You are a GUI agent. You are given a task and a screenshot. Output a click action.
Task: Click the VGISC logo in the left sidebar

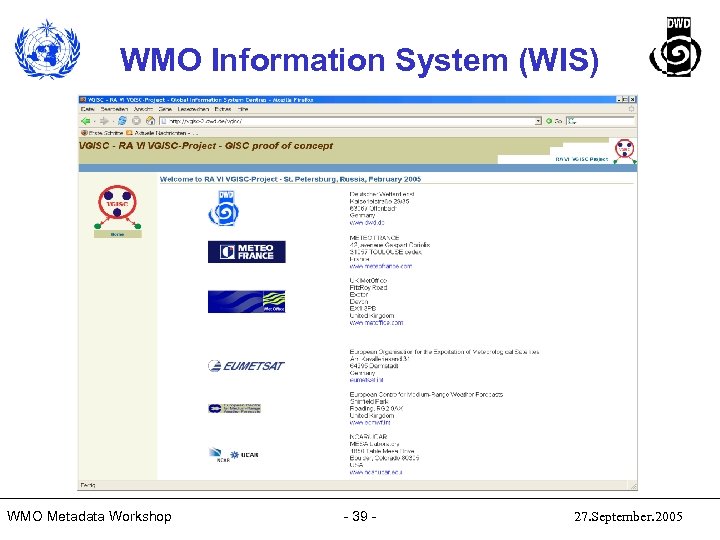click(118, 207)
